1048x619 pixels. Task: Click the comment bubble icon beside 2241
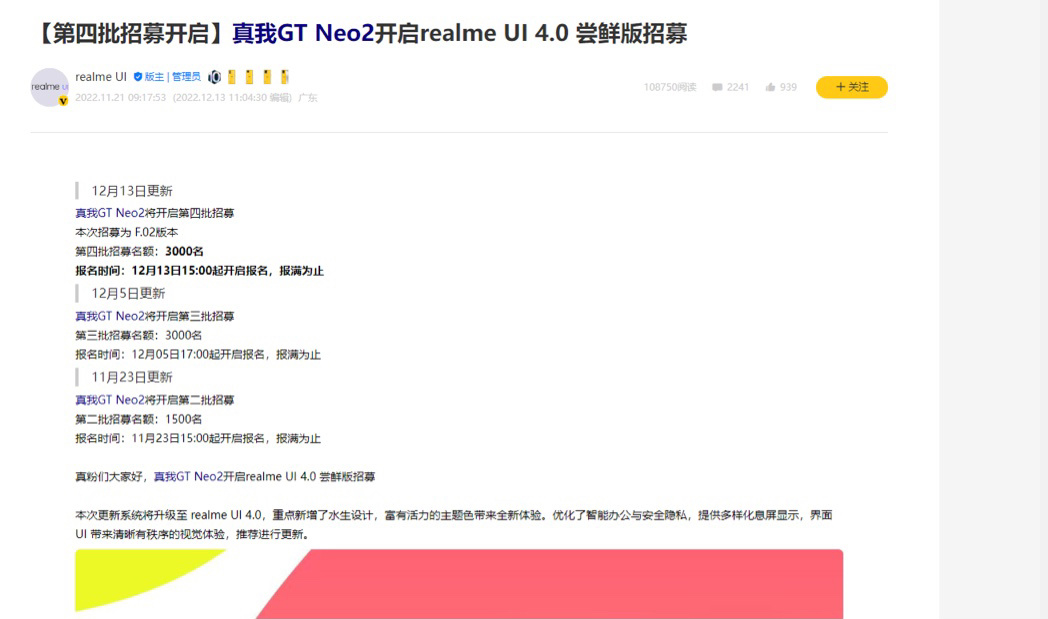(717, 88)
